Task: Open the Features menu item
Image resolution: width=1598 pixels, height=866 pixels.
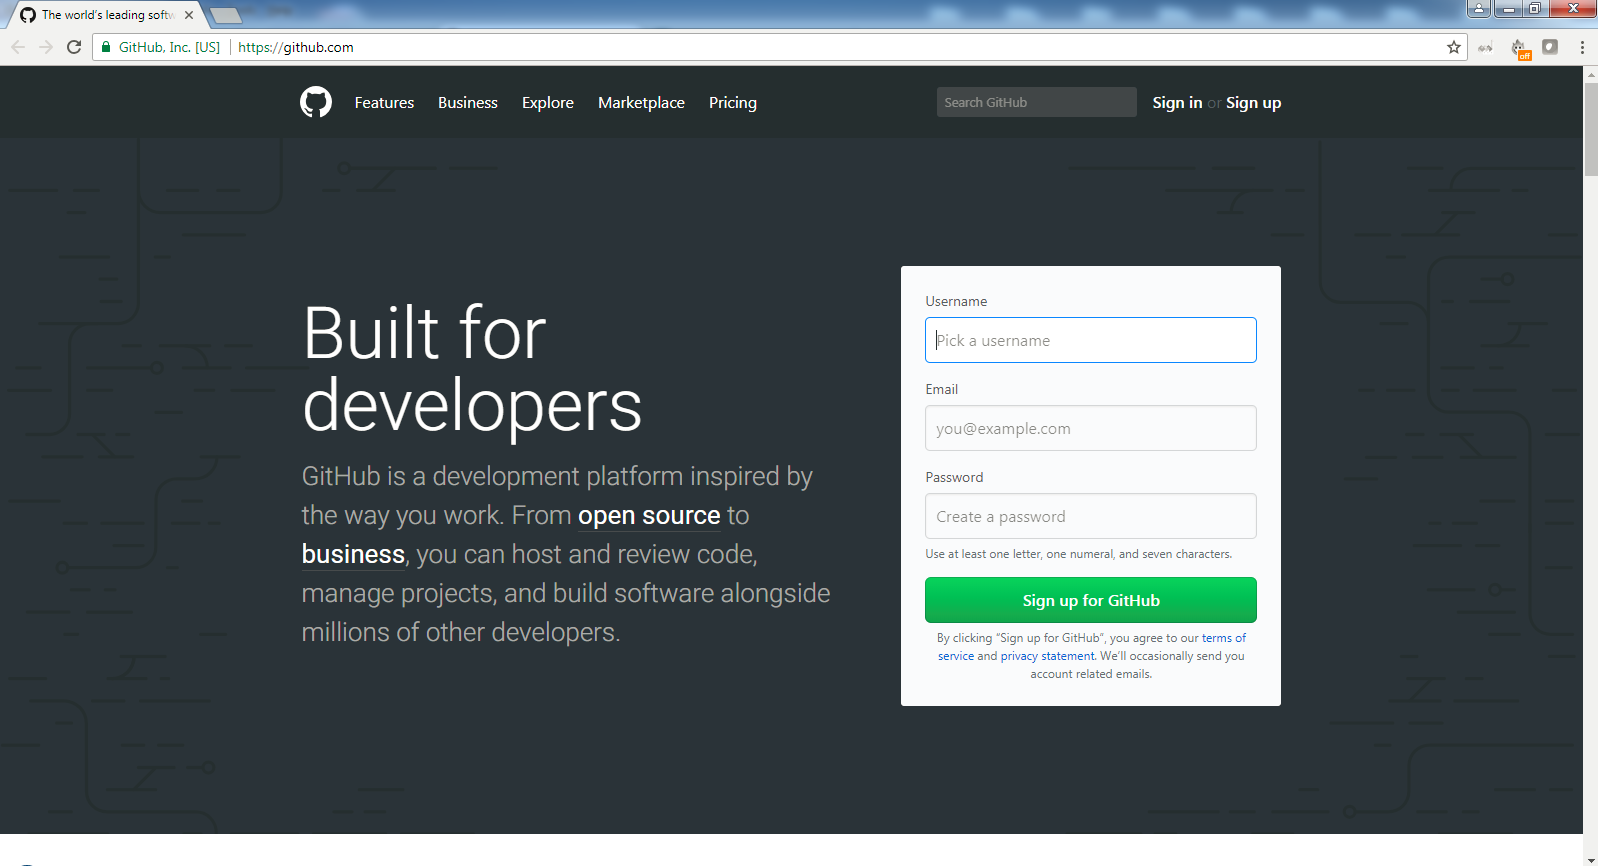Action: tap(384, 102)
